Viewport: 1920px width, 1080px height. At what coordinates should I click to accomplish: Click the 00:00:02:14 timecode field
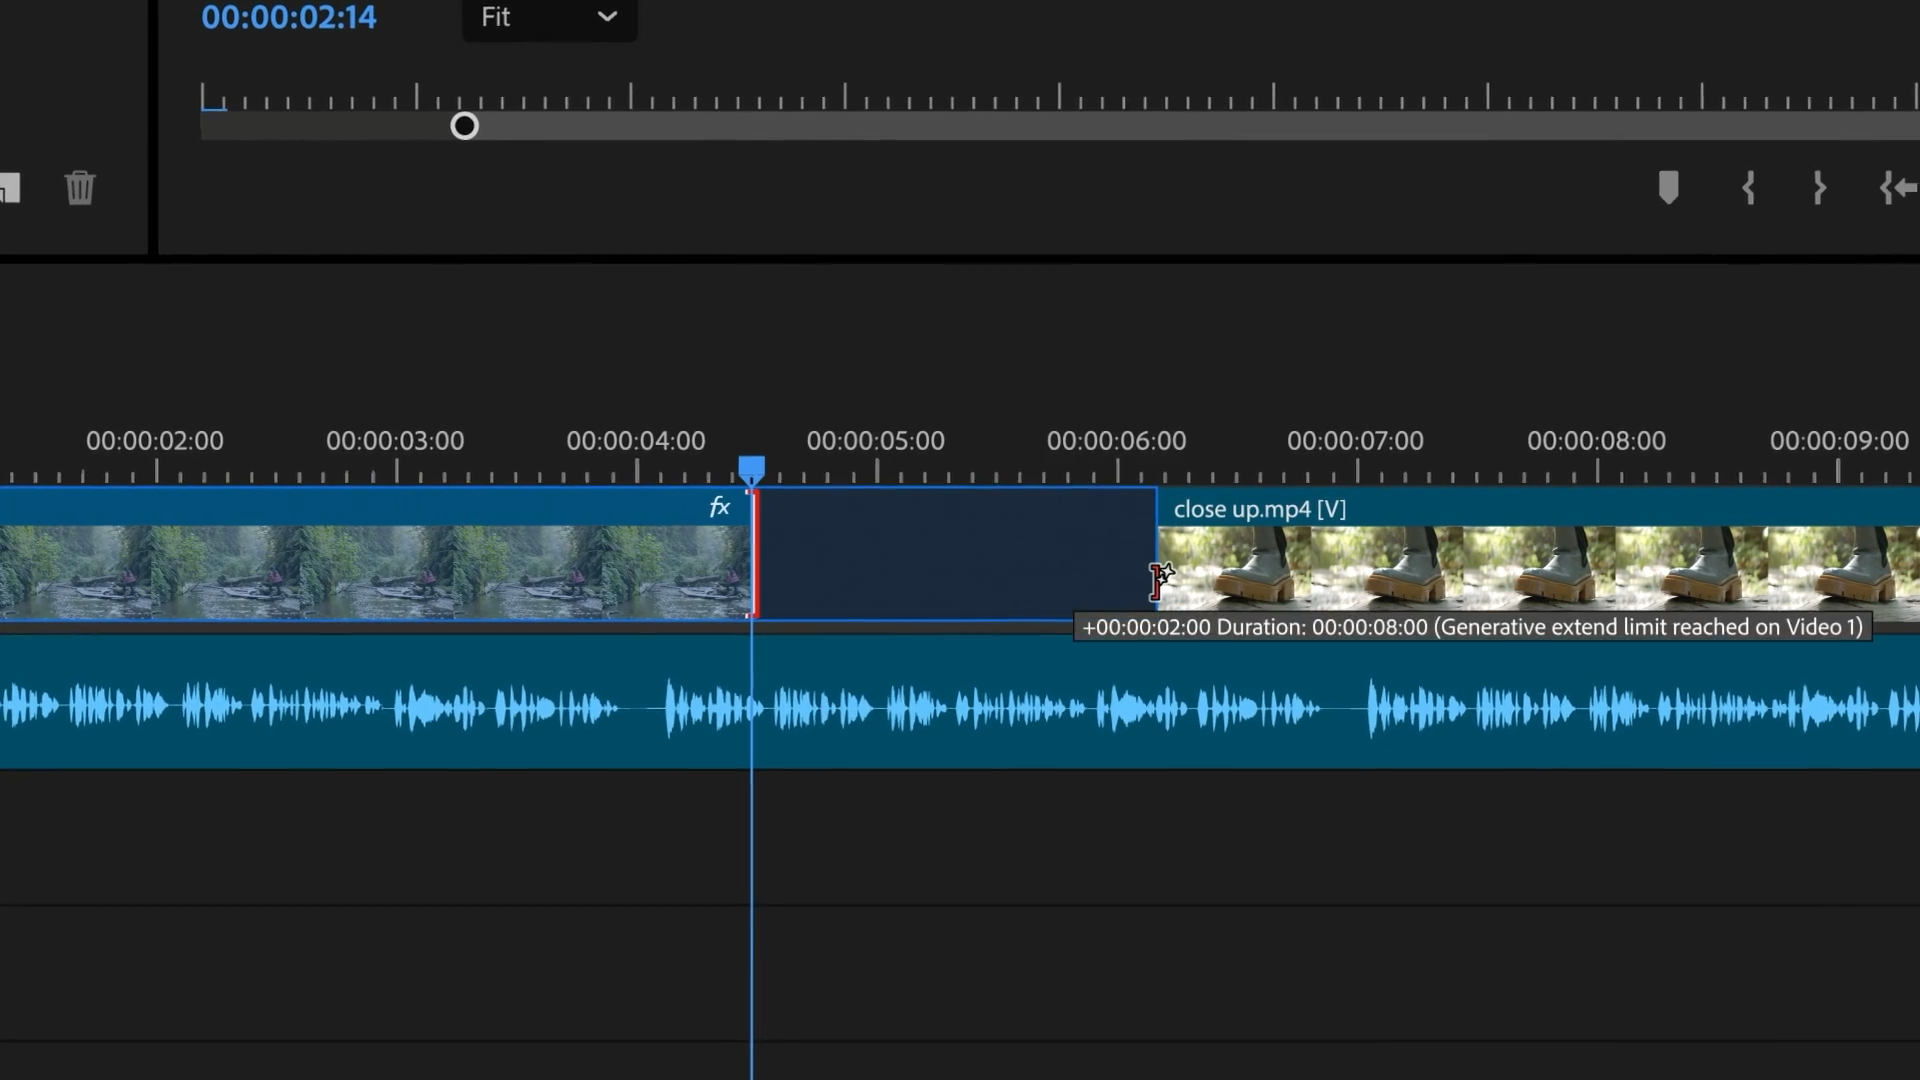[x=289, y=17]
